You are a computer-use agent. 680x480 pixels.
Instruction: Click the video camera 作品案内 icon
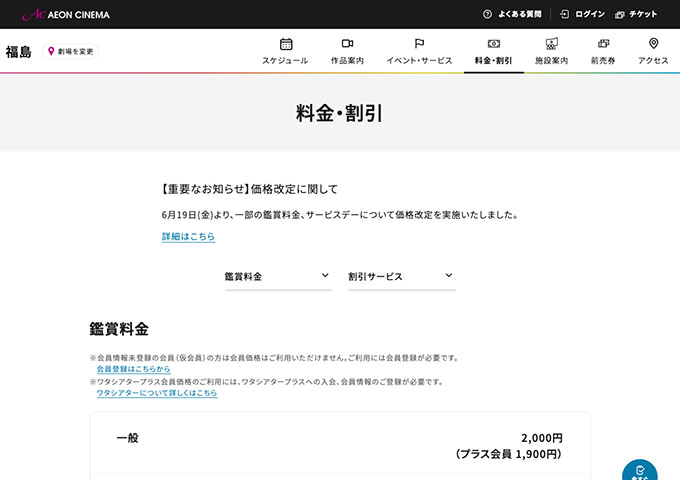coord(347,43)
